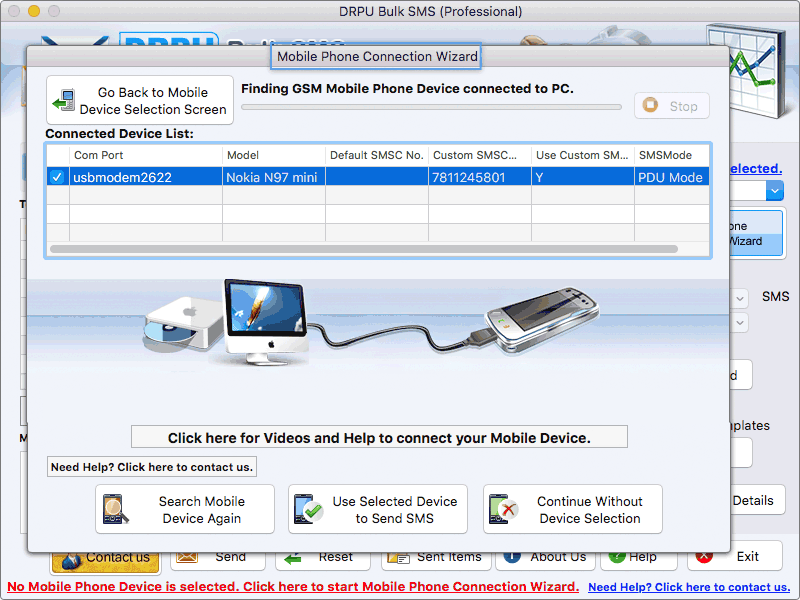800x600 pixels.
Task: Click the Stop button
Action: tap(672, 106)
